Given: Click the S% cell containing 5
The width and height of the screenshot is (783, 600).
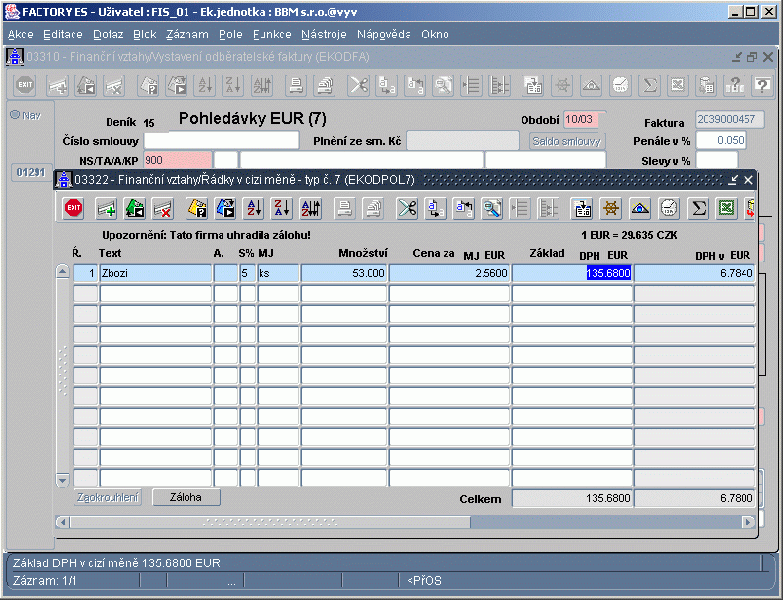Looking at the screenshot, I should click(248, 274).
